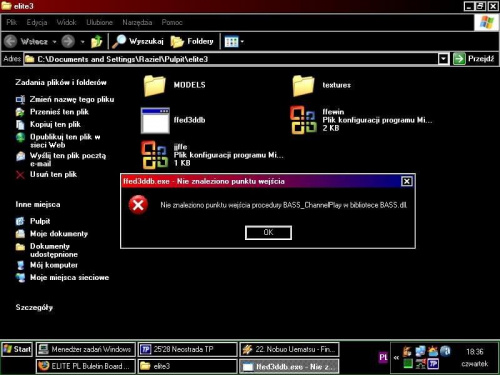The width and height of the screenshot is (500, 375).
Task: Expand the Views dropdown arrow
Action: [242, 42]
